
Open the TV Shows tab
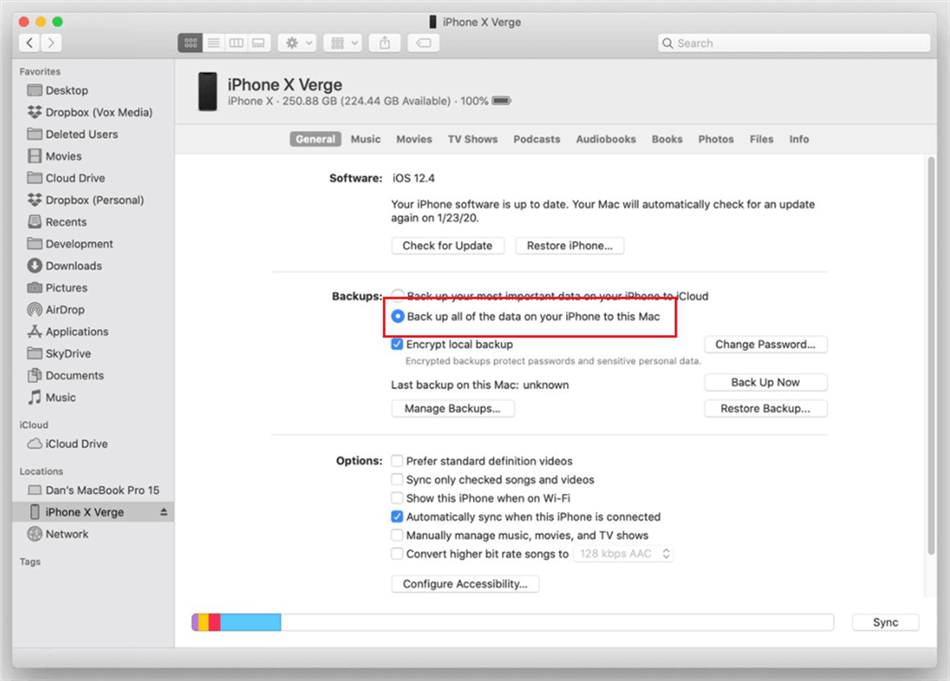(x=473, y=139)
